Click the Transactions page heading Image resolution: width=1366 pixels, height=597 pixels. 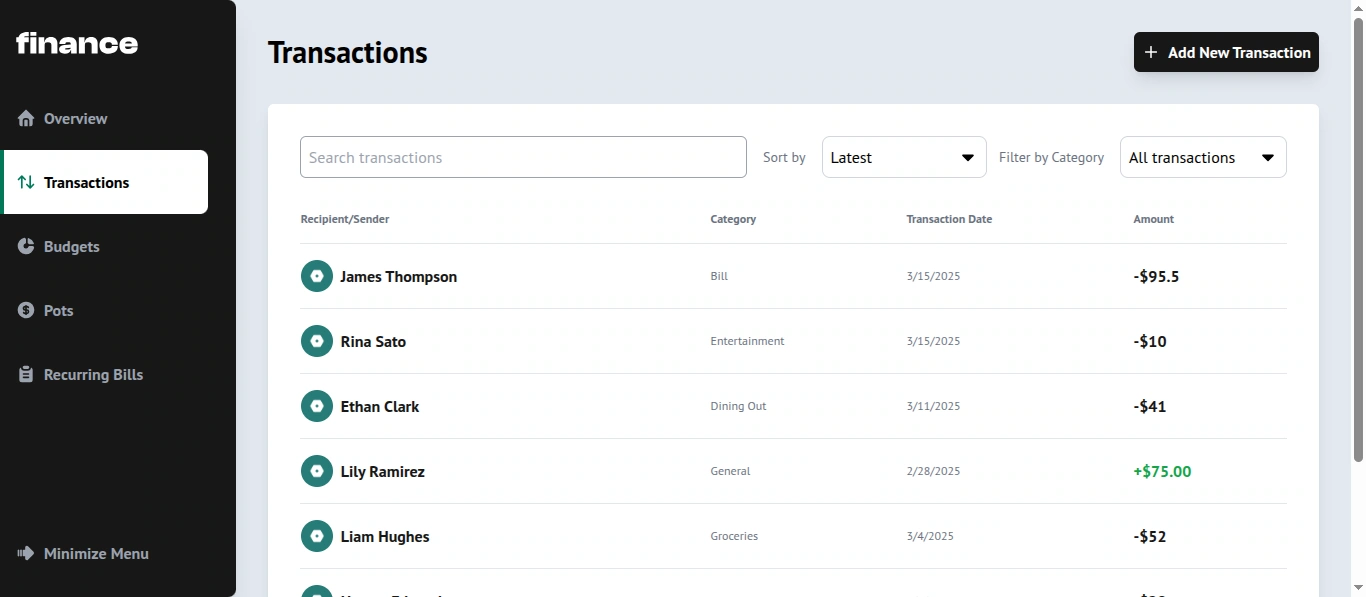tap(348, 53)
